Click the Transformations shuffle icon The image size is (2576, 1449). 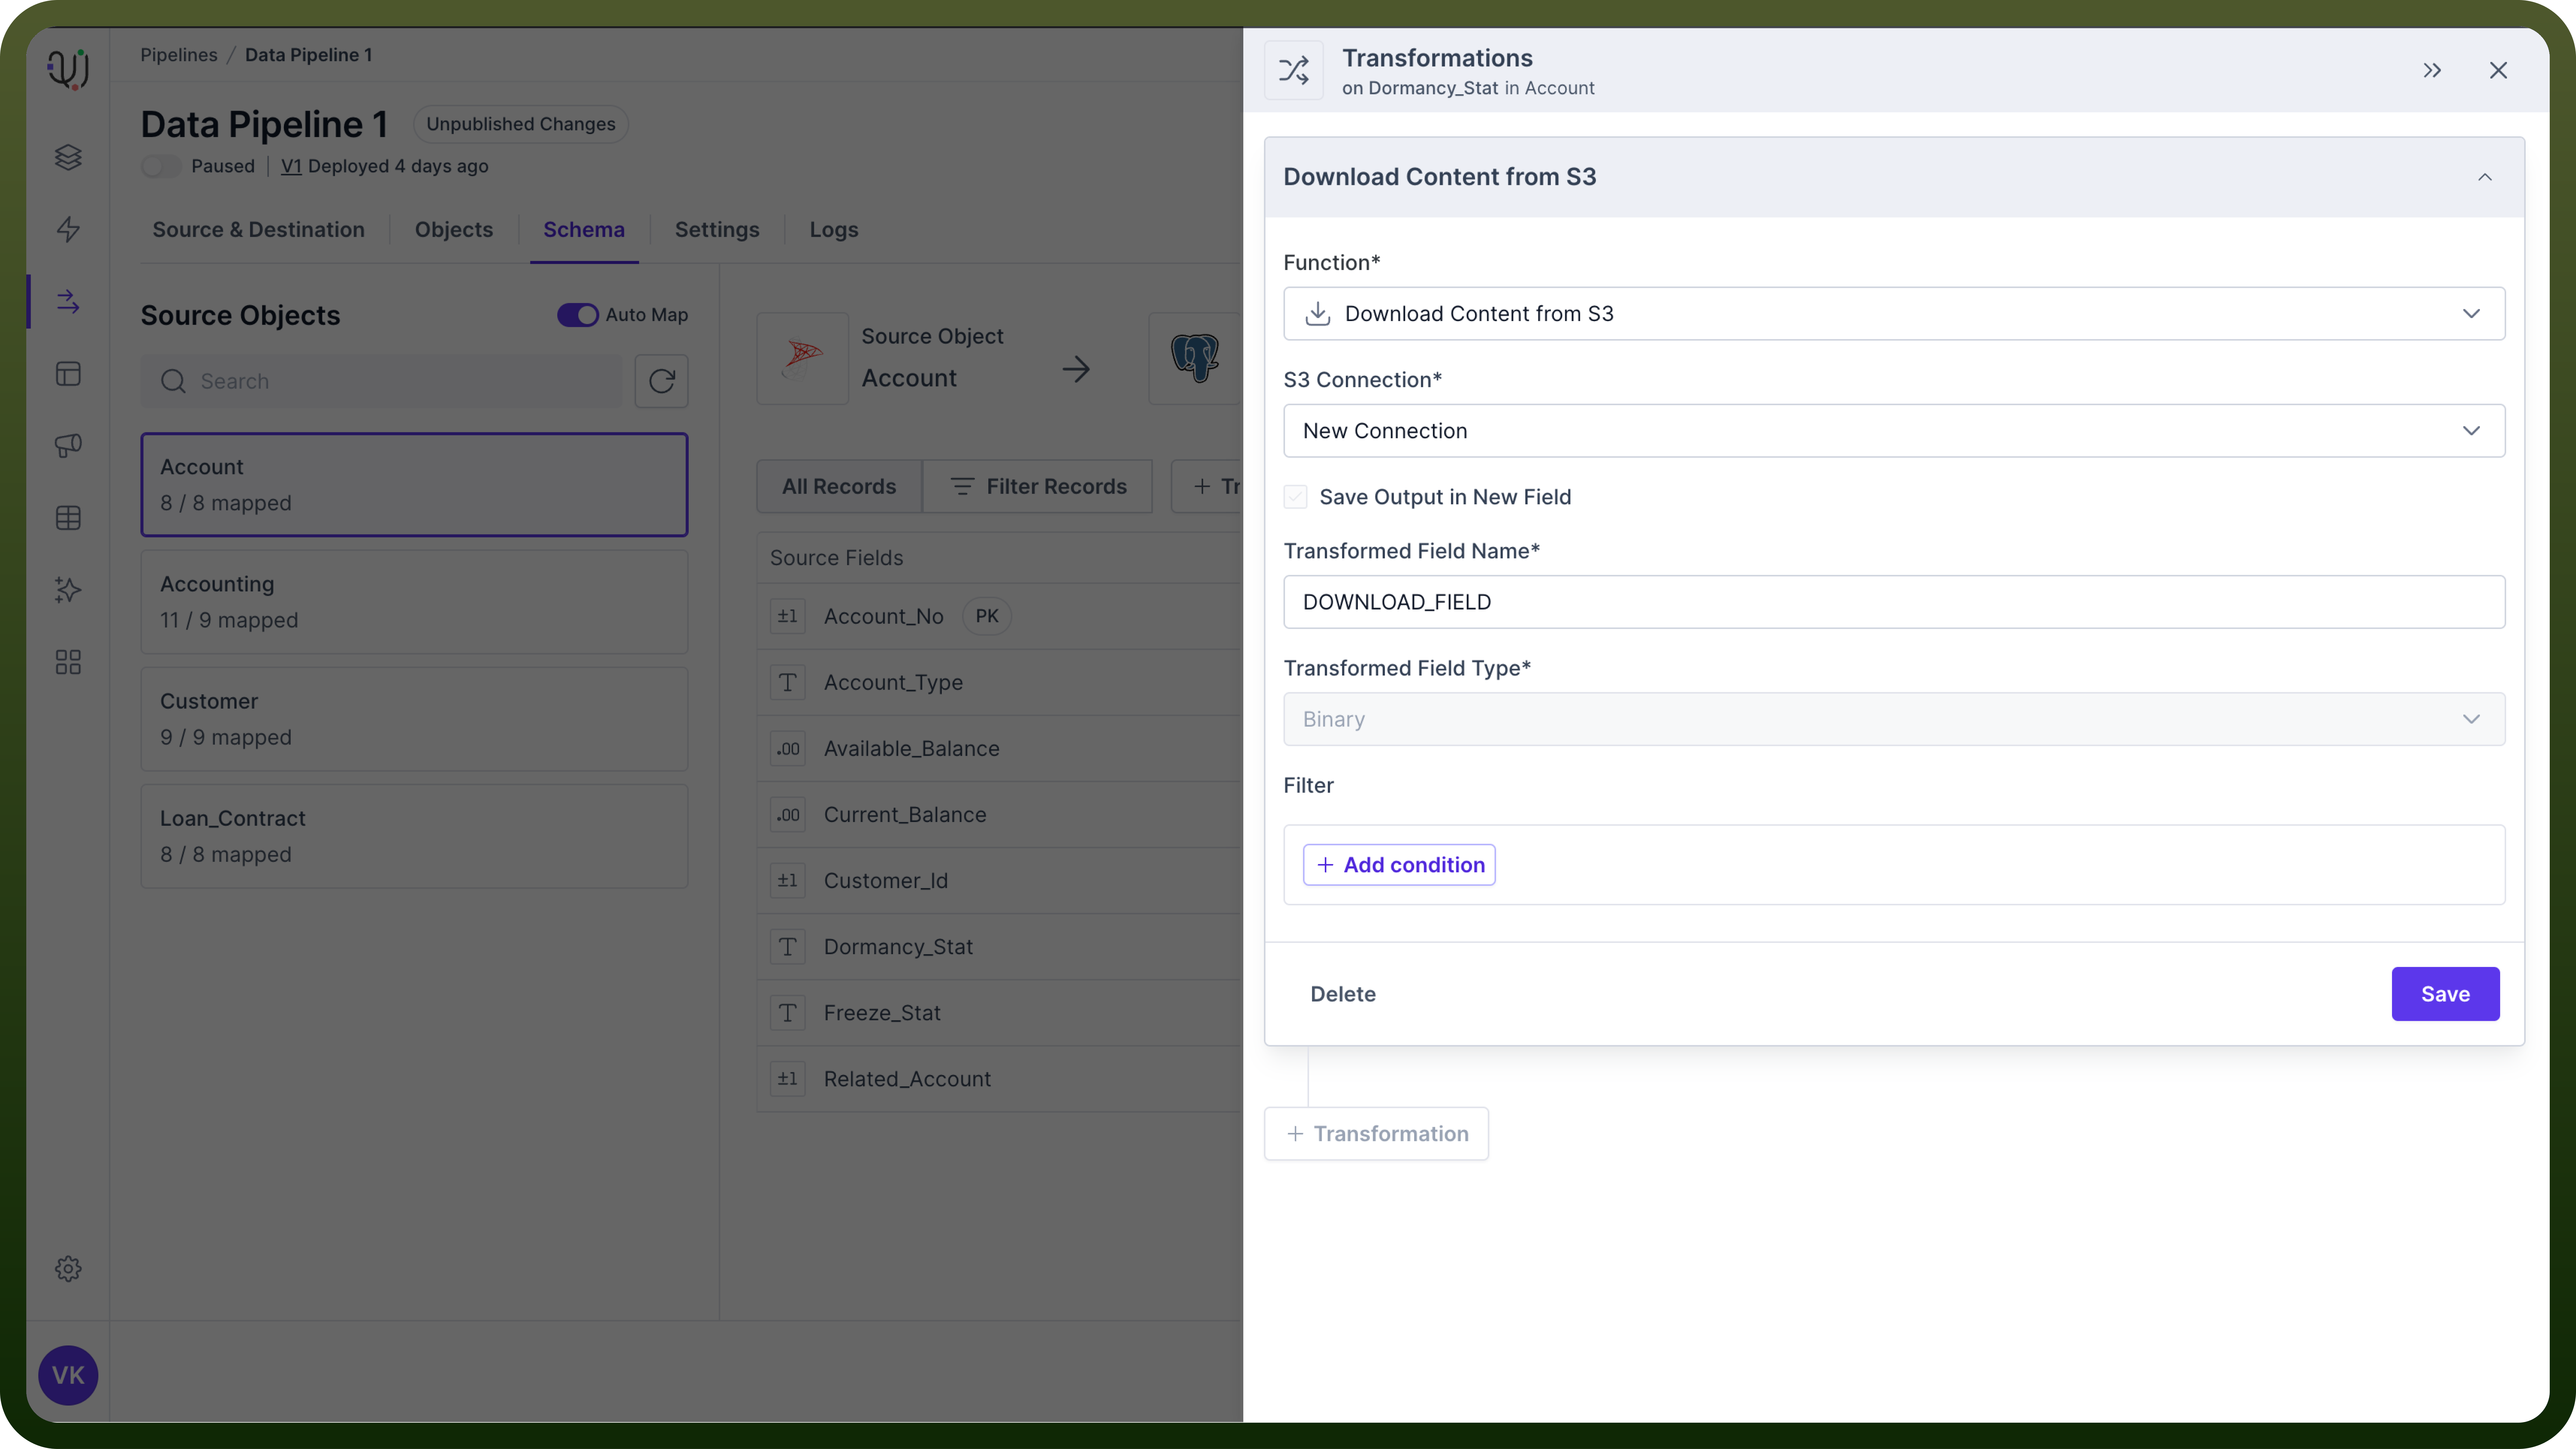coord(1294,70)
